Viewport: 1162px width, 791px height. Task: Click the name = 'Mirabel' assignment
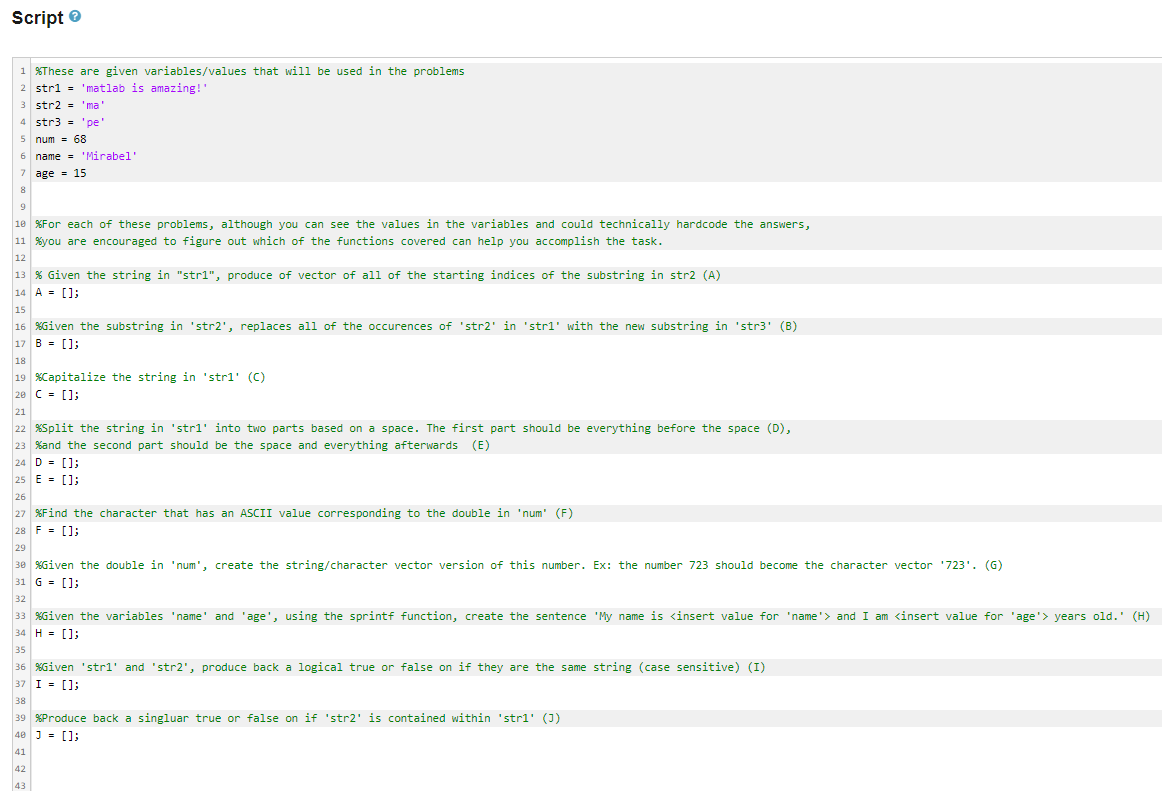pos(85,155)
